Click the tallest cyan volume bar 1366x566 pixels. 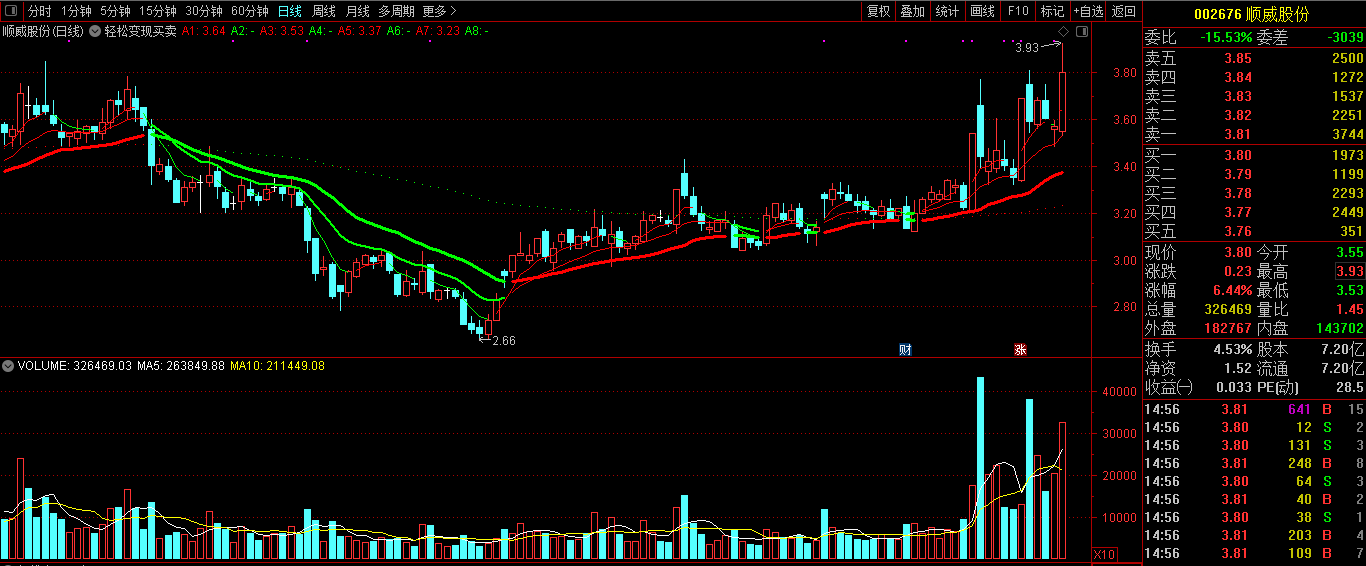[x=981, y=468]
